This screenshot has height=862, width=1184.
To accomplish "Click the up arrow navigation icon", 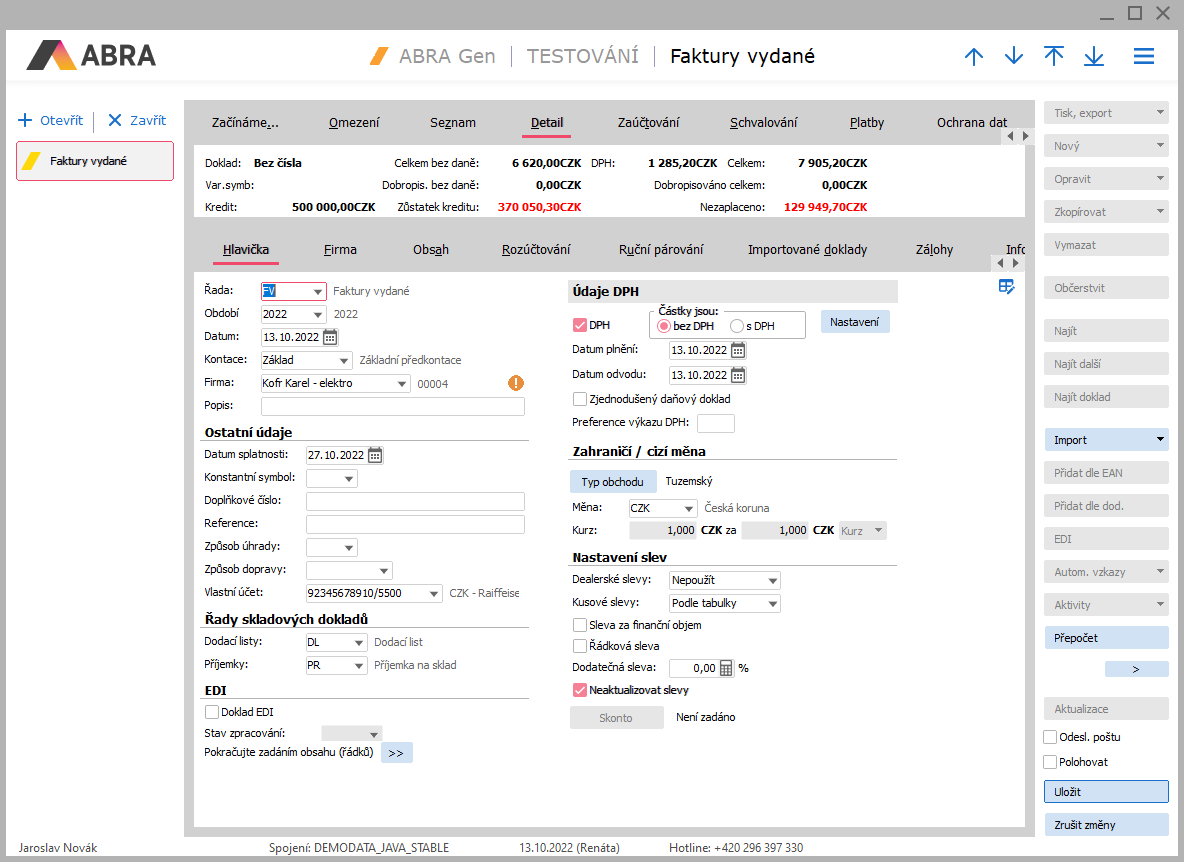I will [x=974, y=57].
